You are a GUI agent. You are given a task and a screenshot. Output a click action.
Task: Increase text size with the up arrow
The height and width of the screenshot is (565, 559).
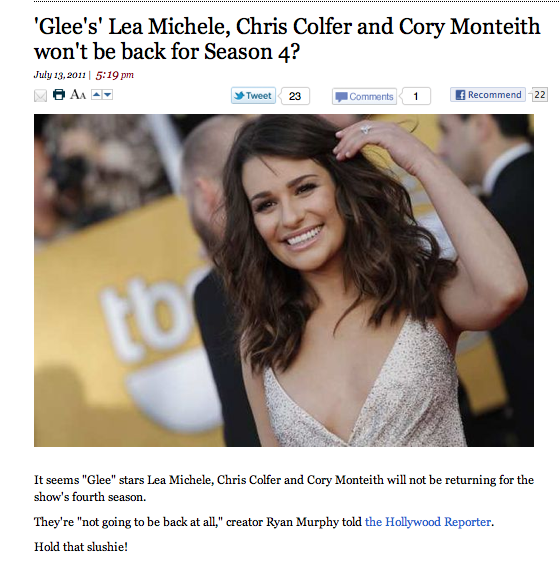tap(96, 94)
